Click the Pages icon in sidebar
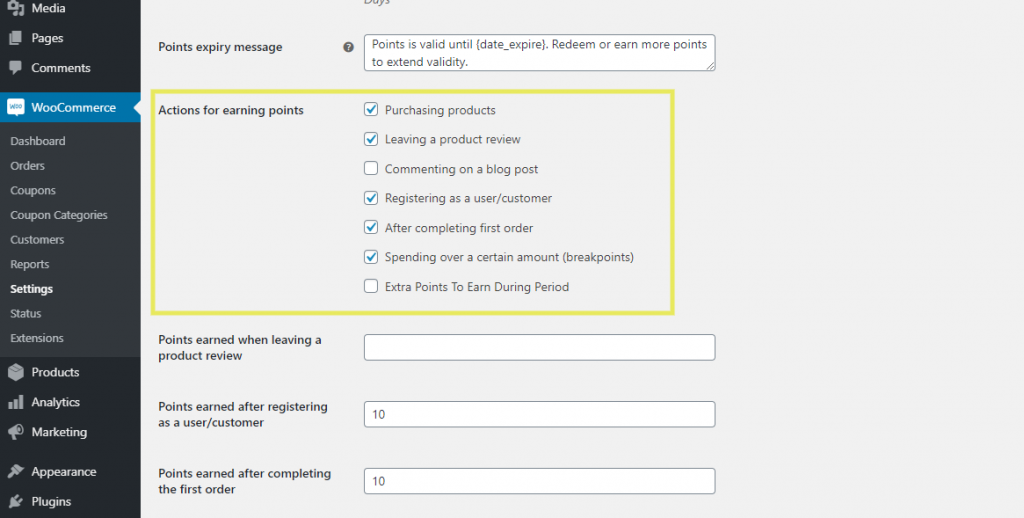 tap(16, 39)
